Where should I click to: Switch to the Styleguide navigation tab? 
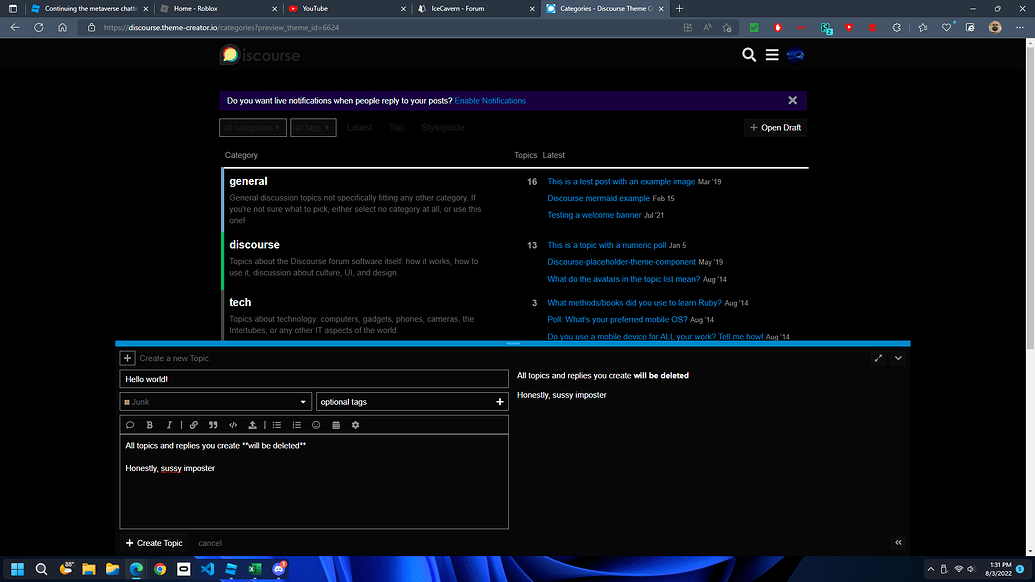[442, 128]
